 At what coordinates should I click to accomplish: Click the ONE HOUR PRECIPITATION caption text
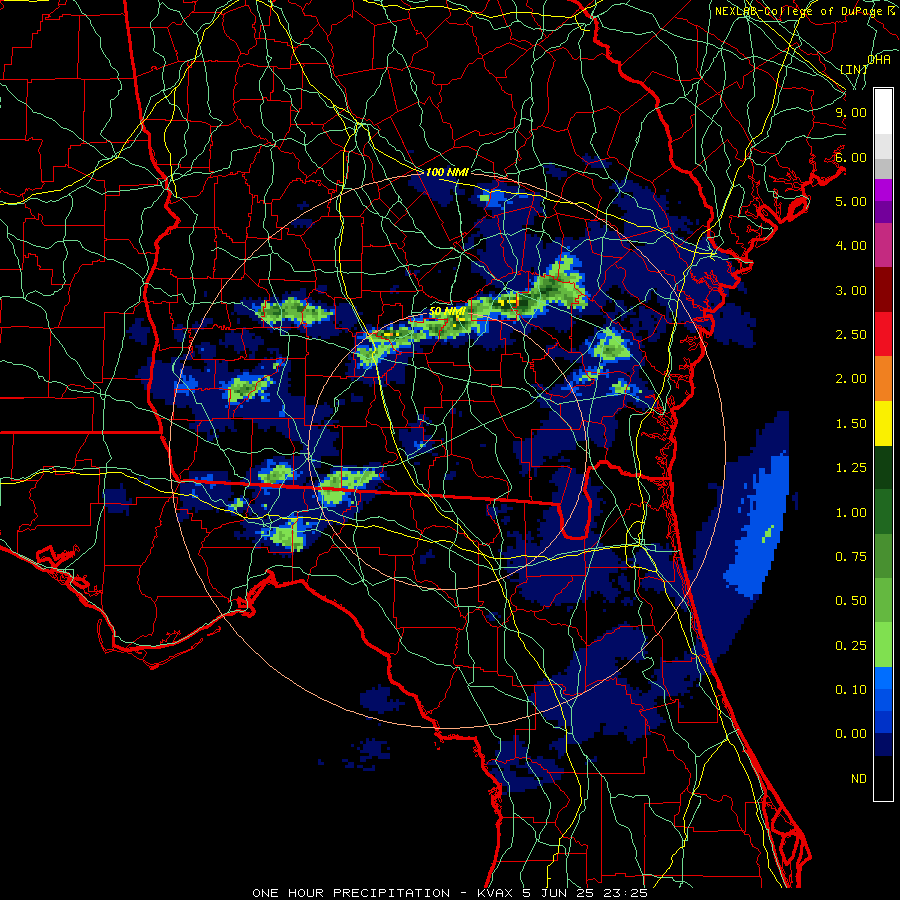351,893
